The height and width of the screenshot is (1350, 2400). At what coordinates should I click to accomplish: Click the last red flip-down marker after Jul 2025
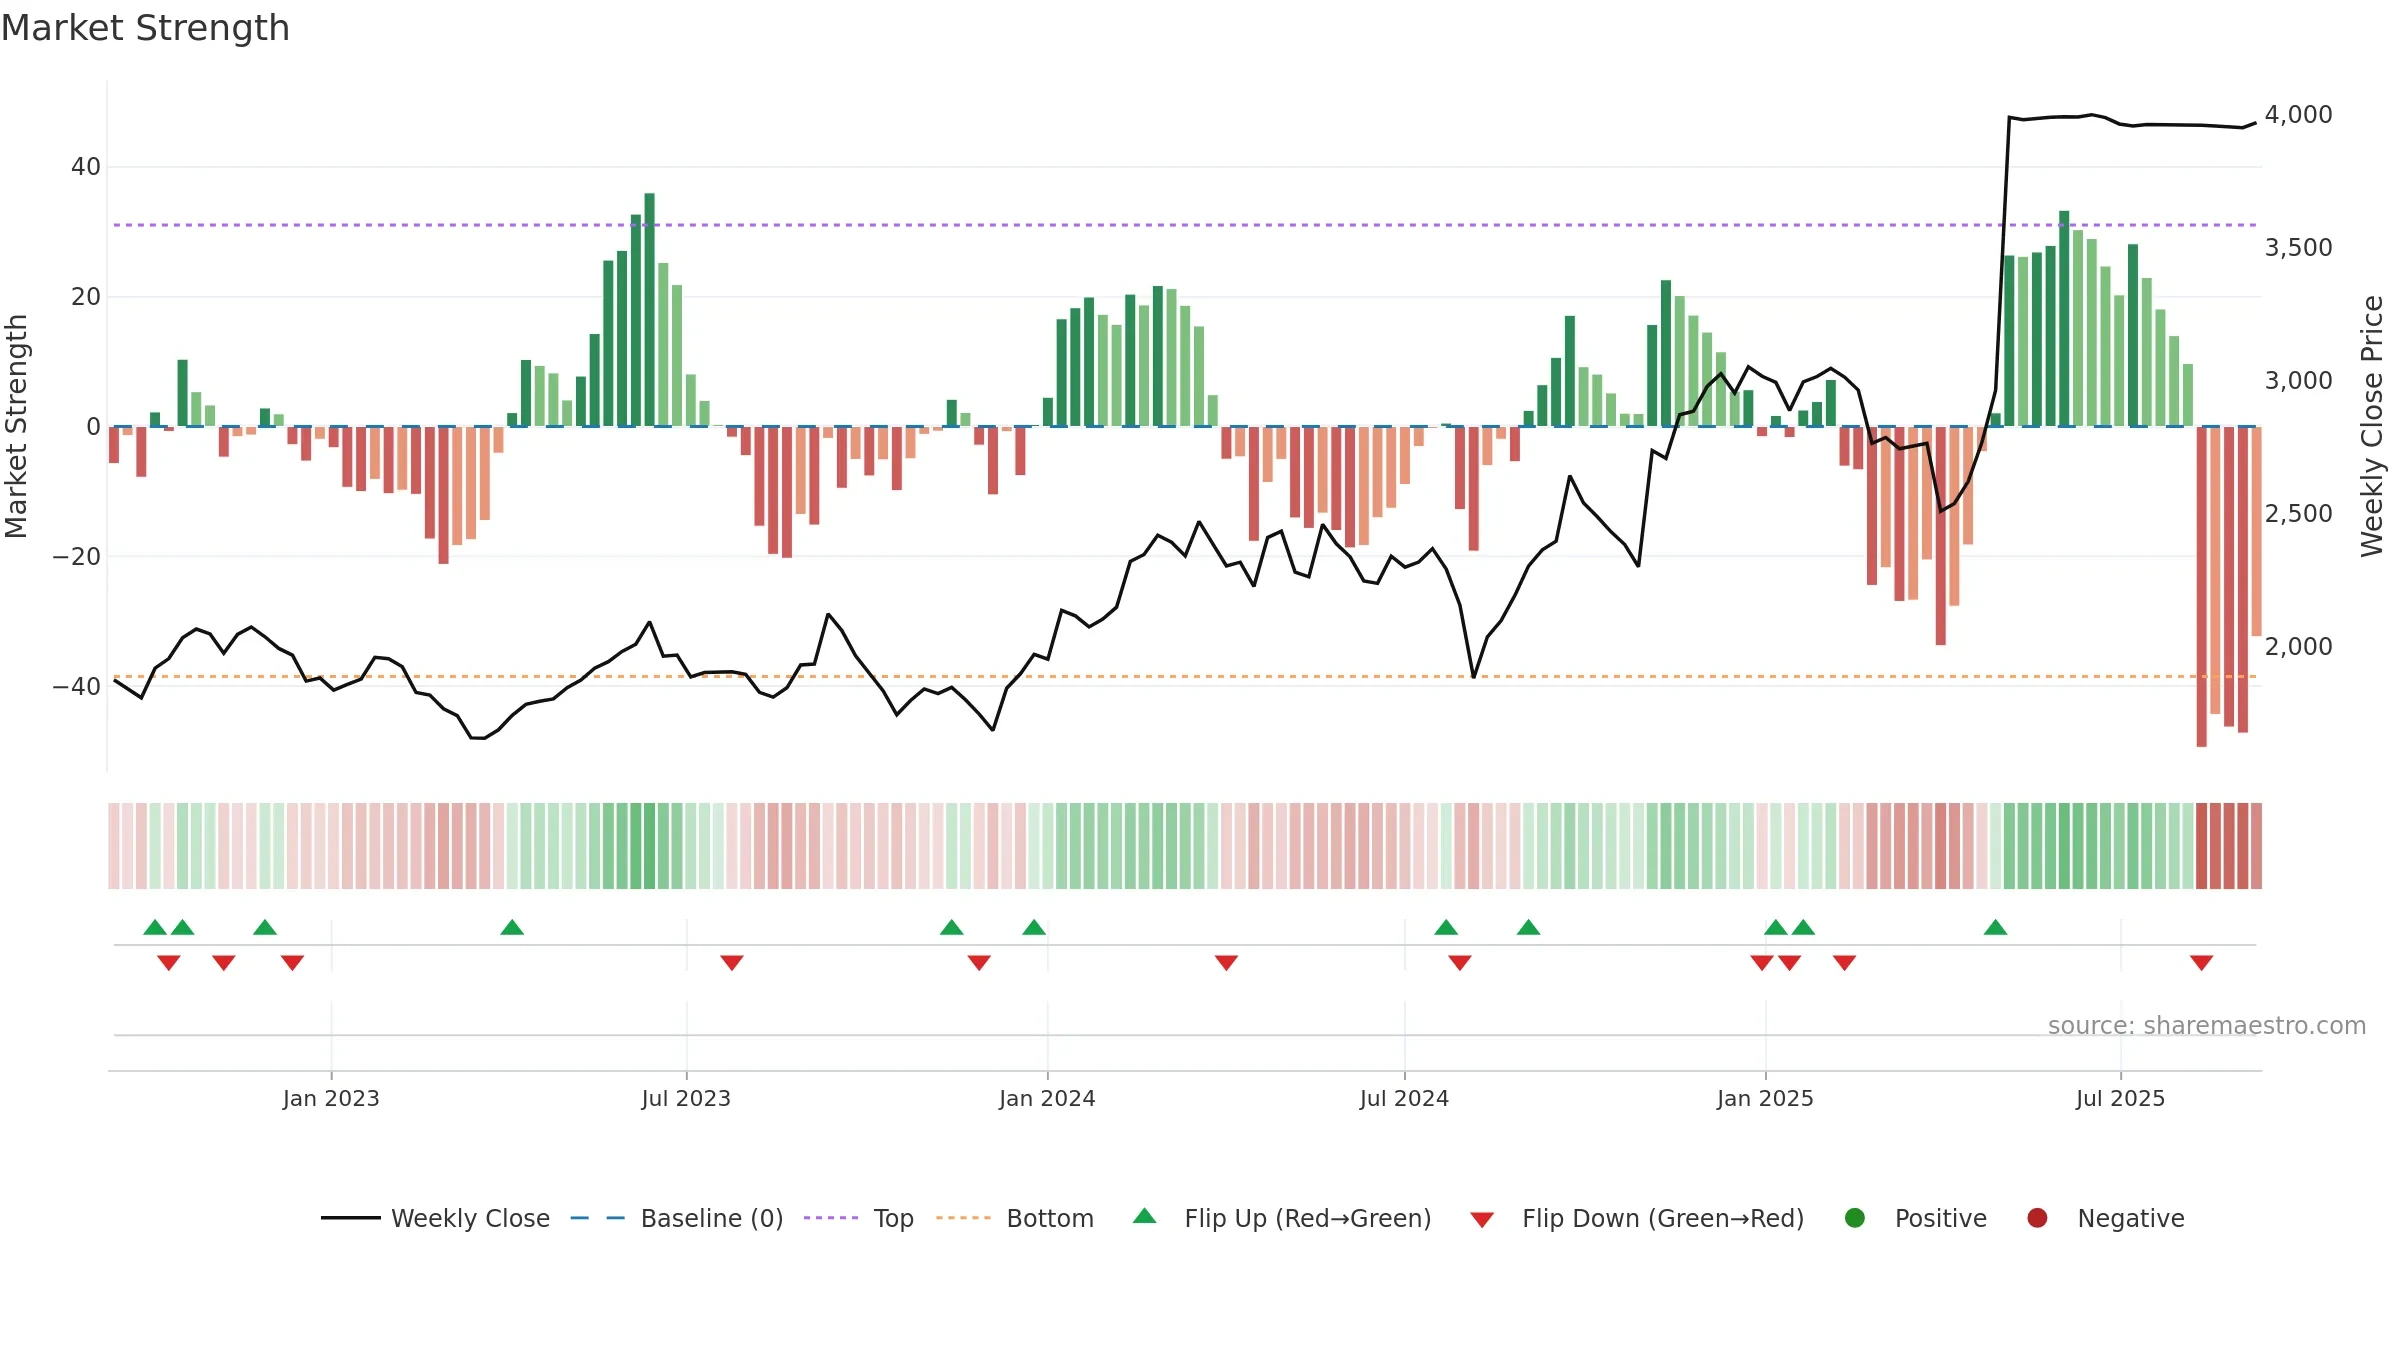(x=2201, y=962)
